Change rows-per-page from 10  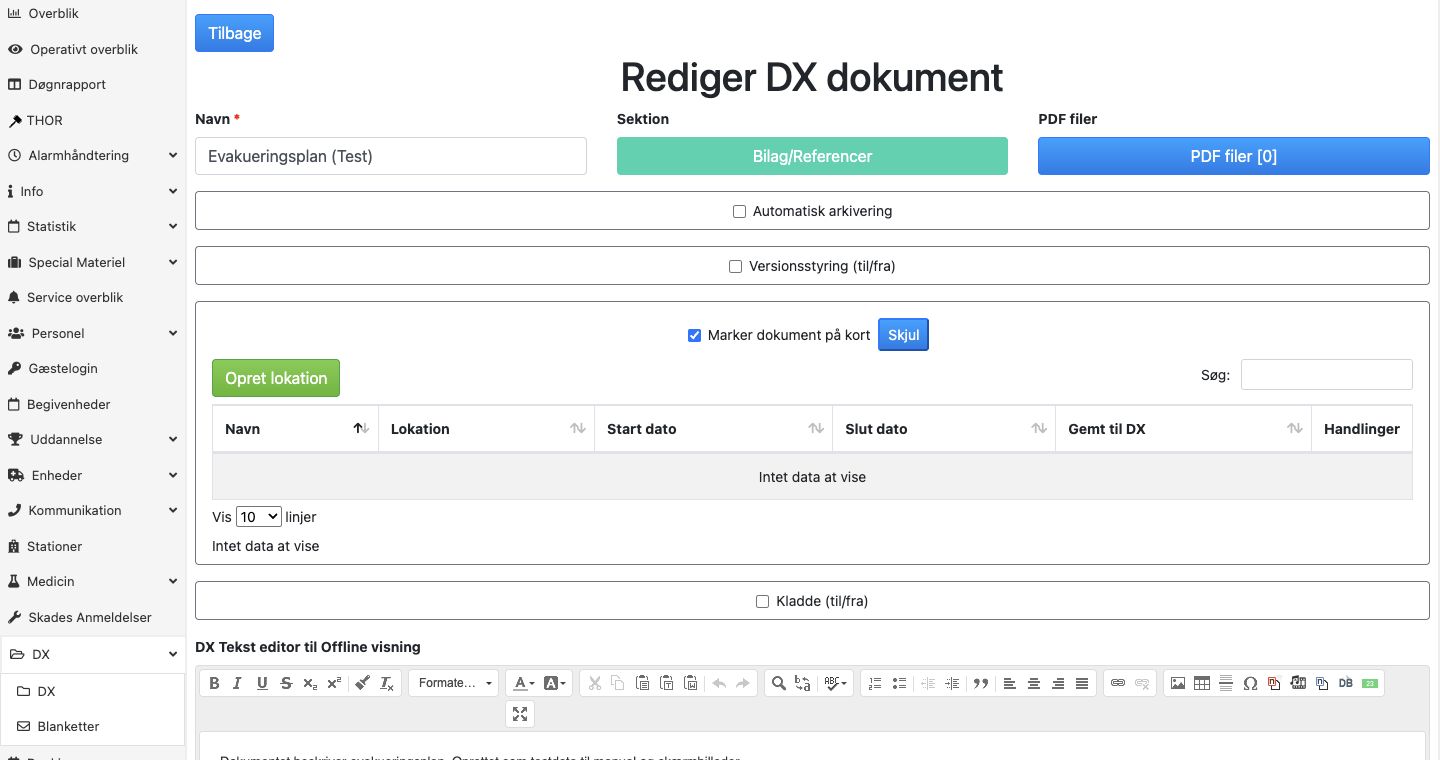[x=258, y=517]
